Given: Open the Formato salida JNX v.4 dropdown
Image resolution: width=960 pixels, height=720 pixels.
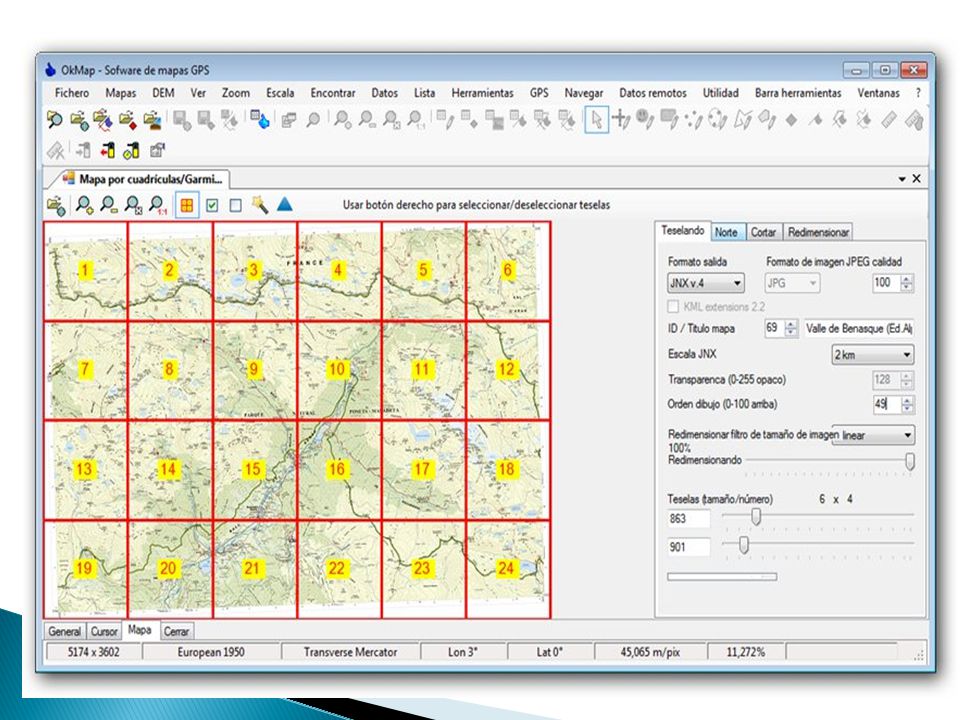Looking at the screenshot, I should pos(705,283).
